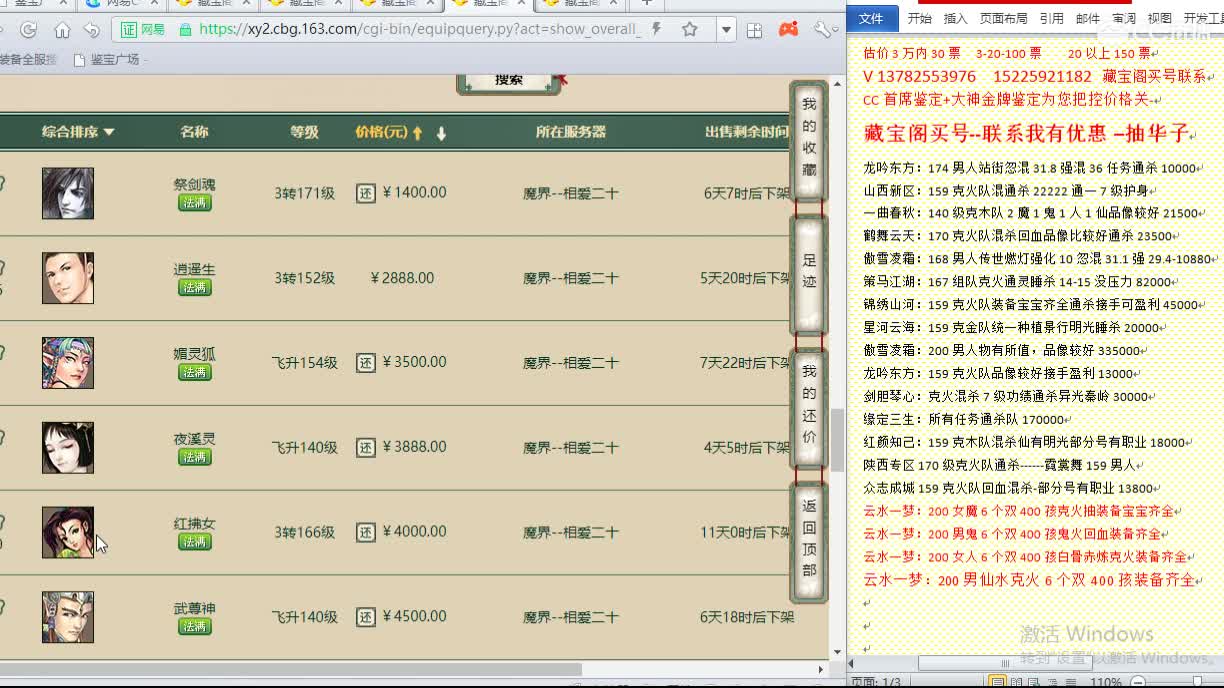Click the 所在服务器 column header
The height and width of the screenshot is (688, 1224).
tap(570, 132)
